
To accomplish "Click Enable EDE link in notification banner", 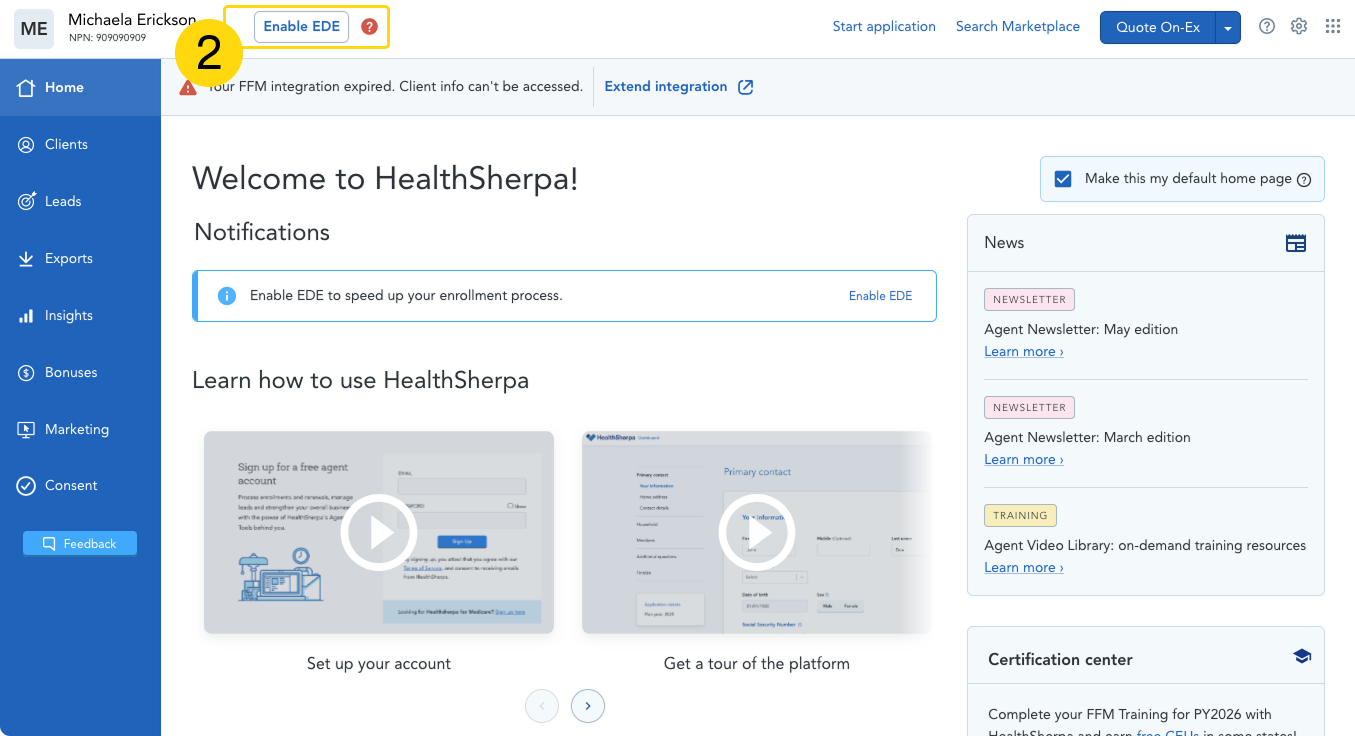I will [x=880, y=296].
